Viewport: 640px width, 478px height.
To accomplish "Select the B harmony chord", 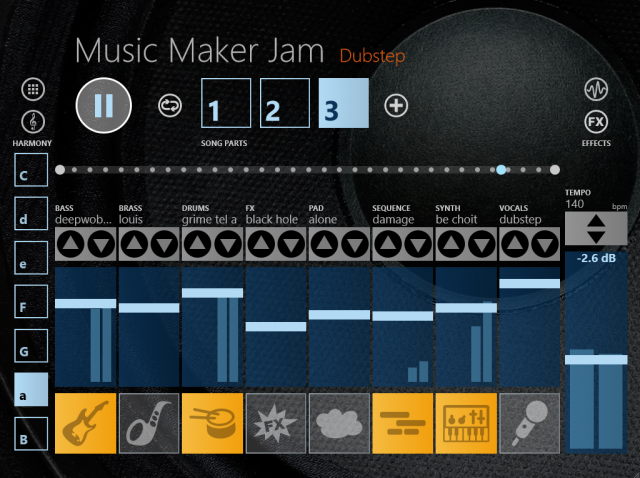I will (x=31, y=434).
